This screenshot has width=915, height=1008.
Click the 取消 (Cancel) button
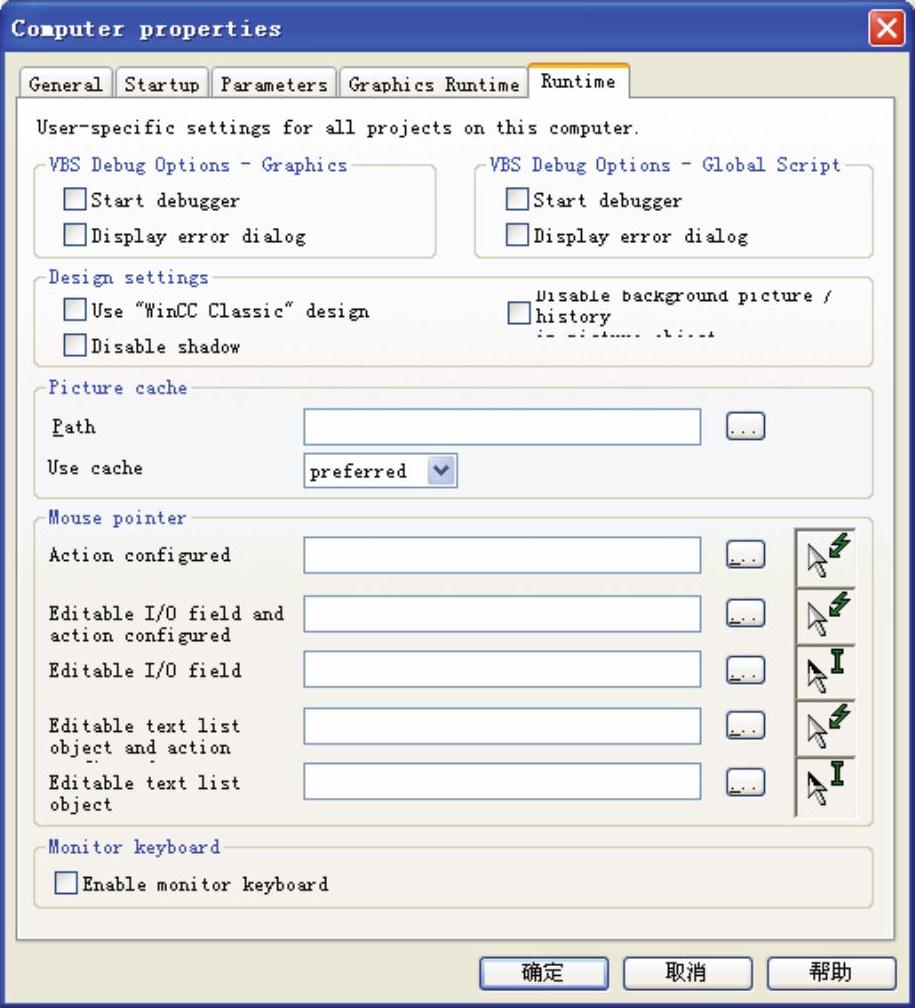(x=687, y=973)
